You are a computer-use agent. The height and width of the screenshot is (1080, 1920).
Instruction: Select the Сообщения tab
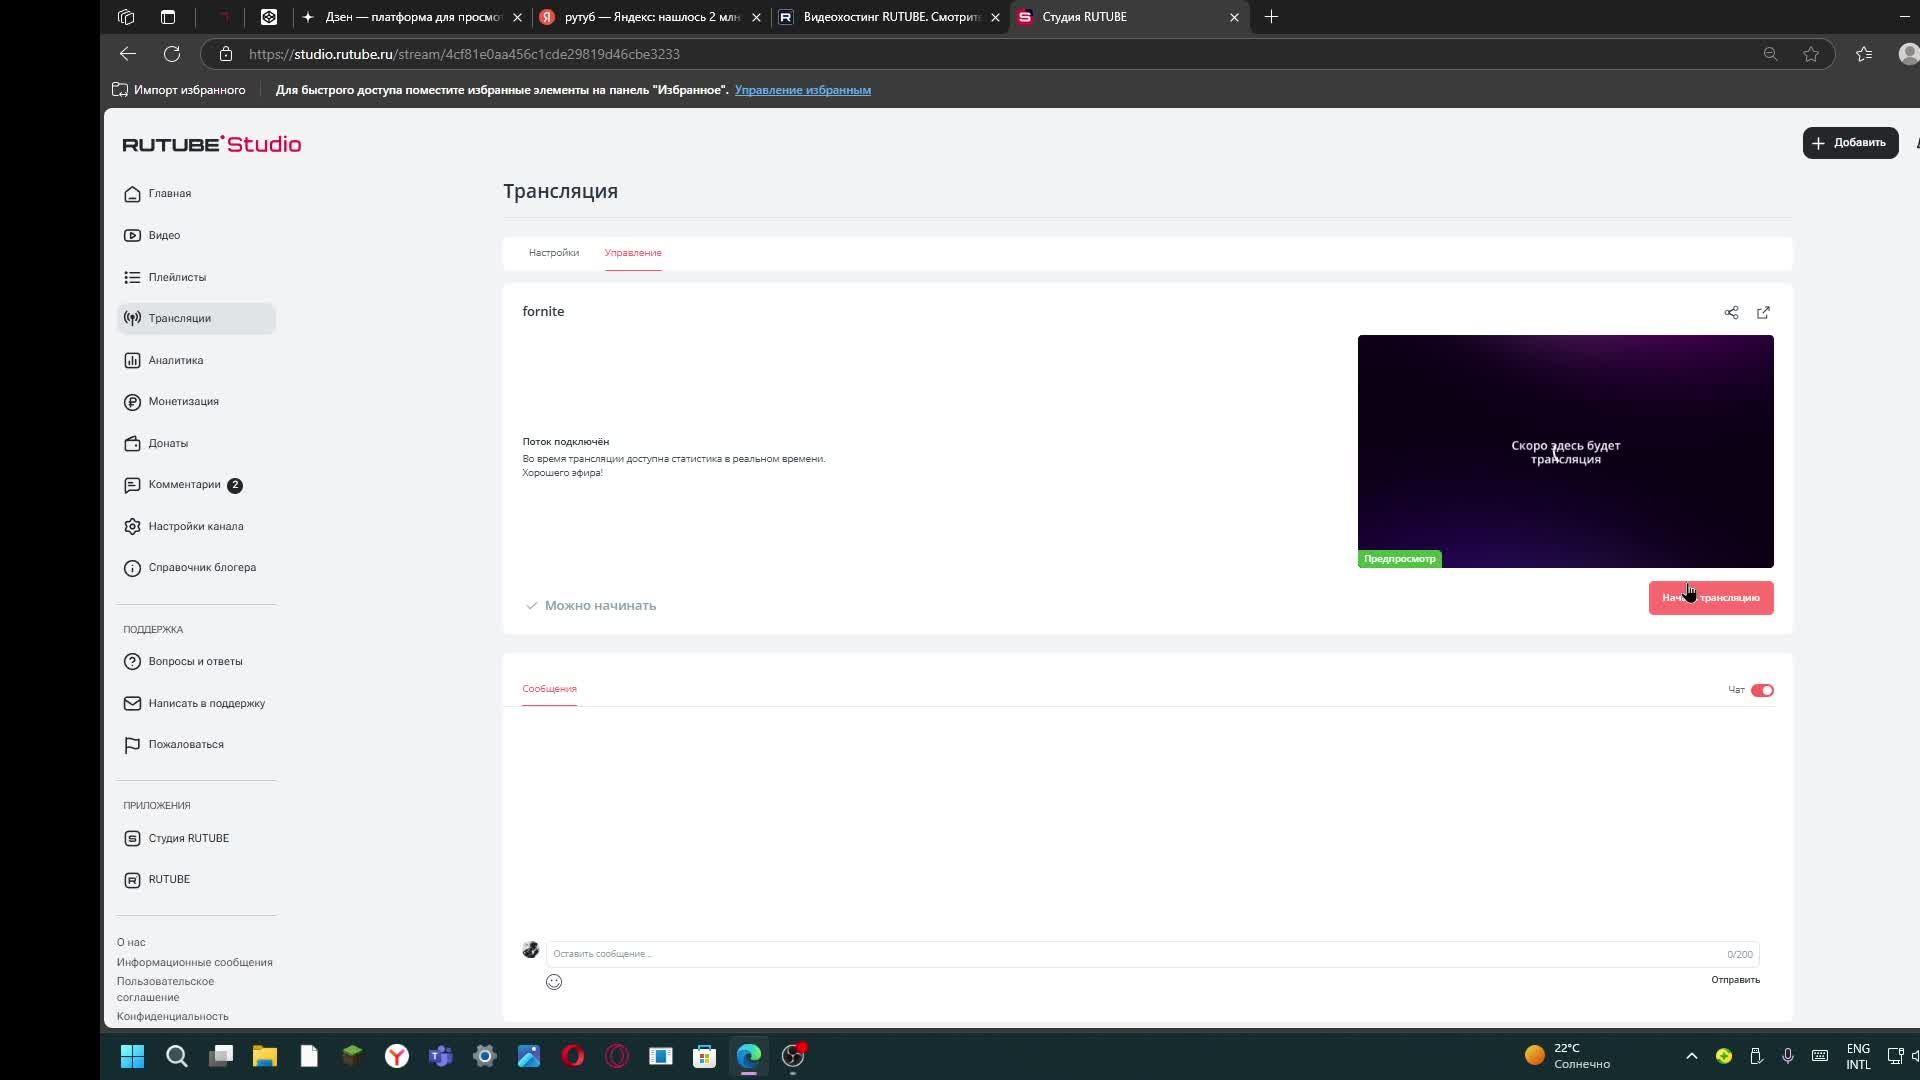[x=549, y=689]
